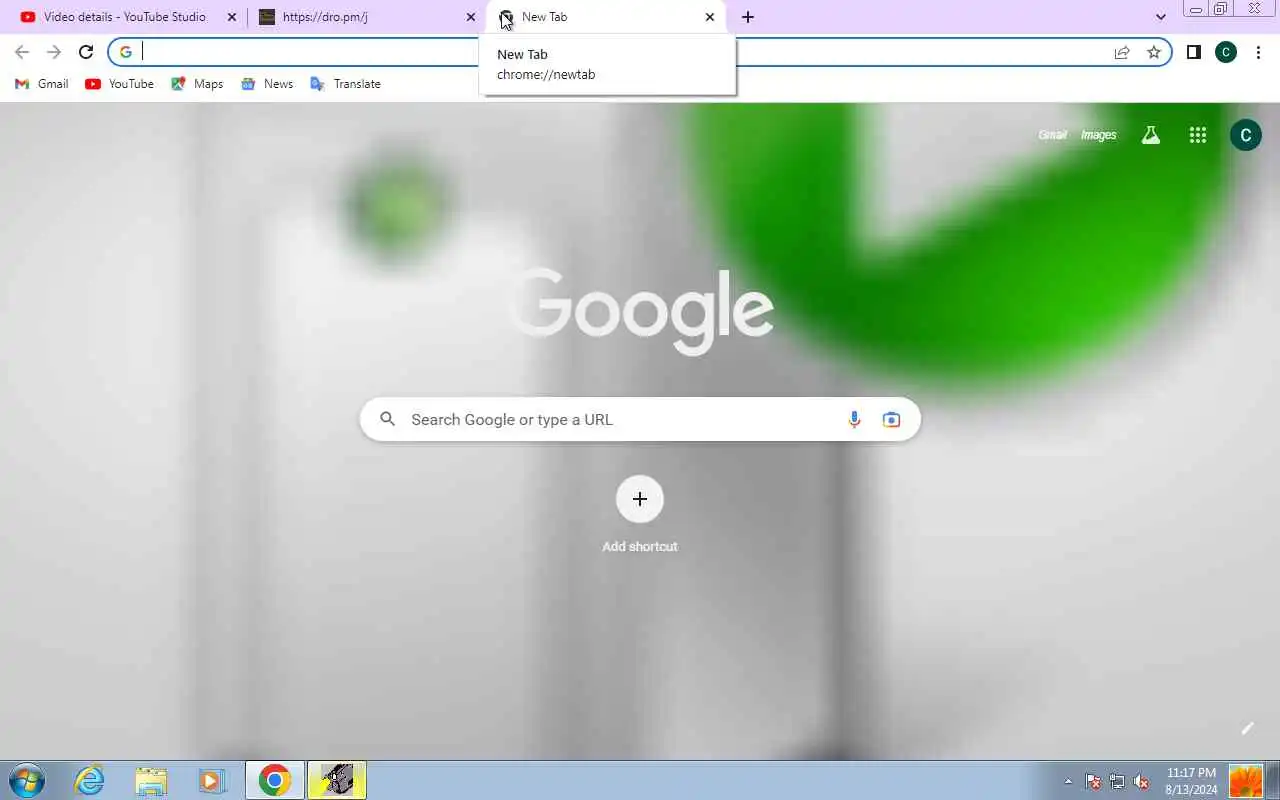Follow the Images link on the page
Viewport: 1280px width, 800px height.
point(1099,135)
